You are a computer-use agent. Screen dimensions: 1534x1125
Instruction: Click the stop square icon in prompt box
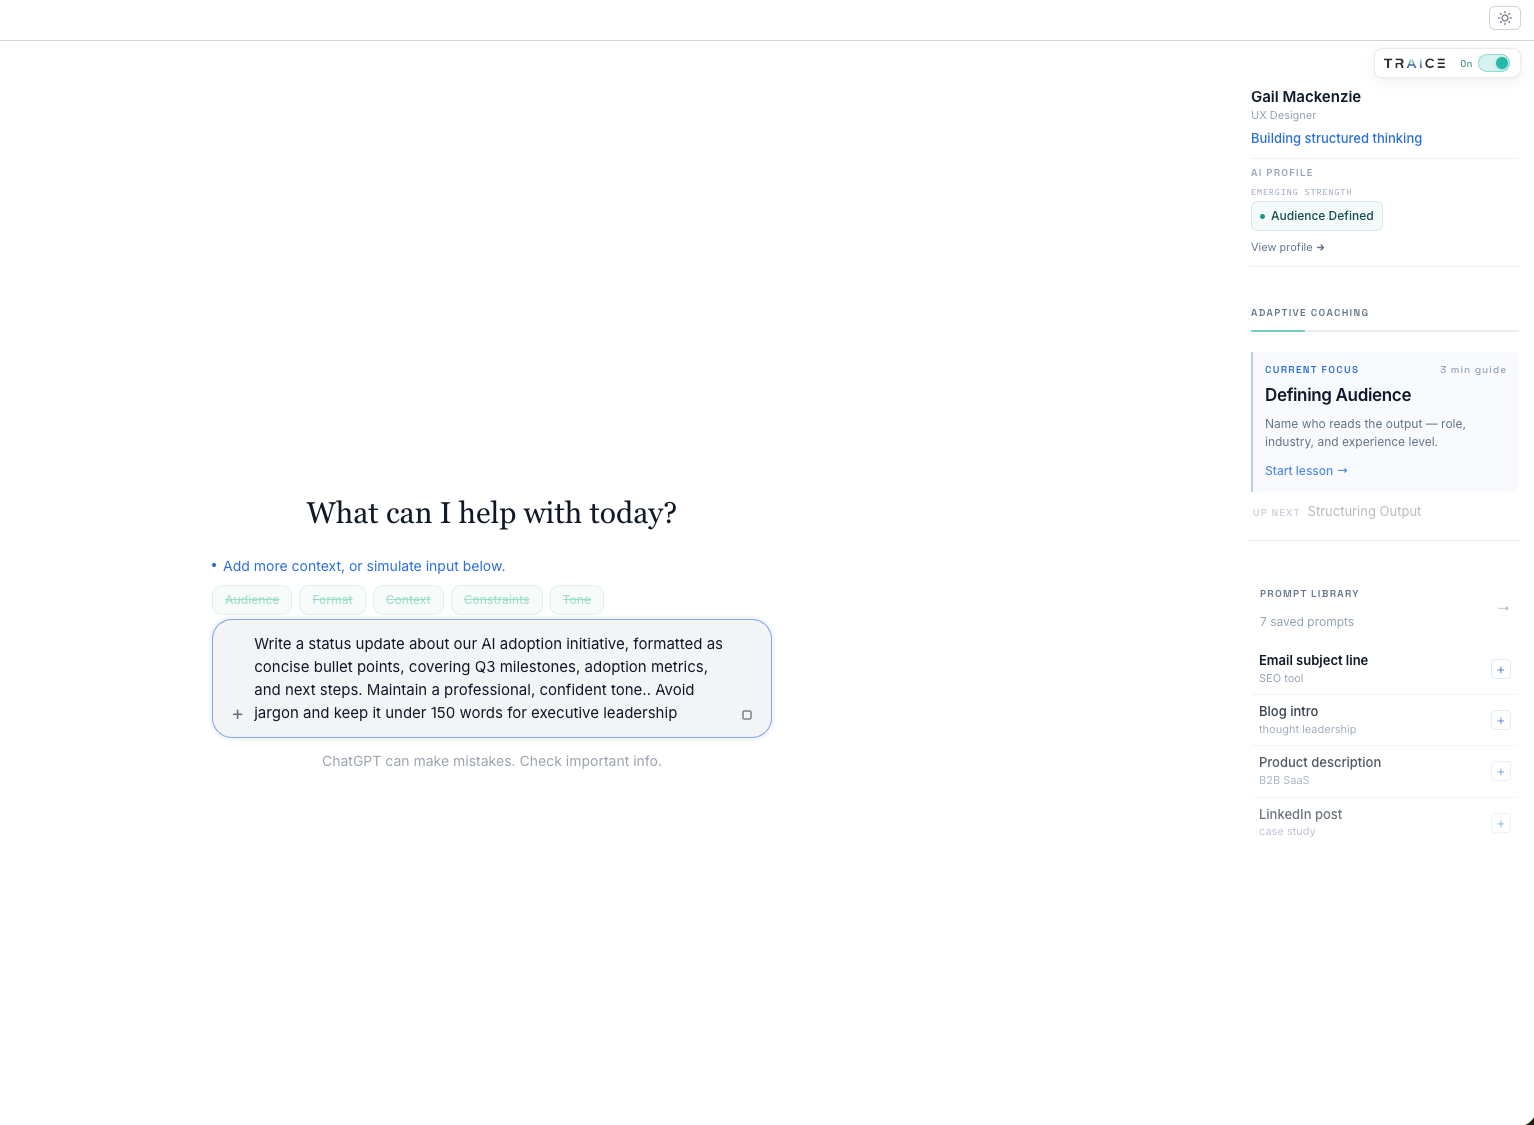coord(747,715)
